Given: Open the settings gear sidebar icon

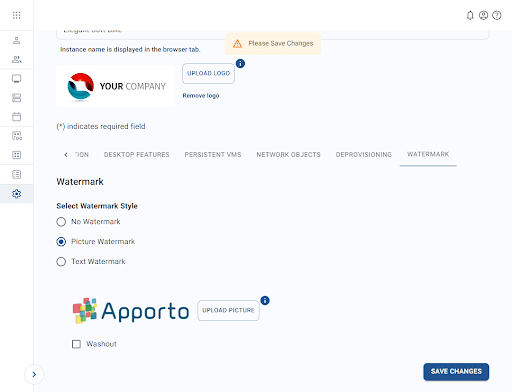Looking at the screenshot, I should (16, 194).
